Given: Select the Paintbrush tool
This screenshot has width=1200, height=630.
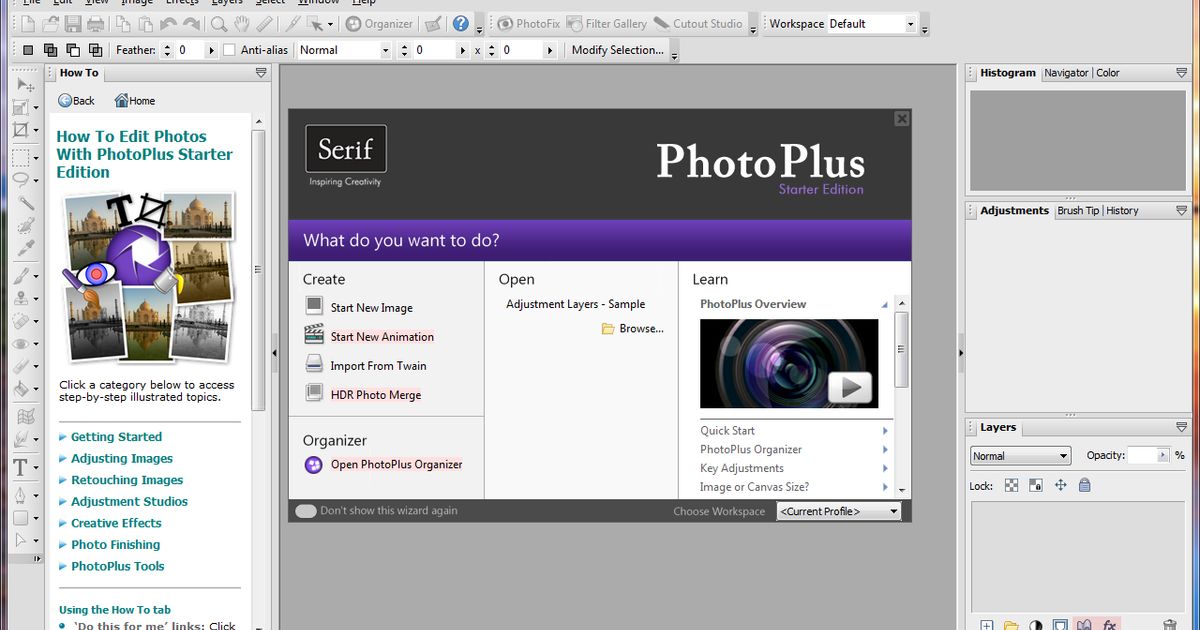Looking at the screenshot, I should pyautogui.click(x=22, y=275).
